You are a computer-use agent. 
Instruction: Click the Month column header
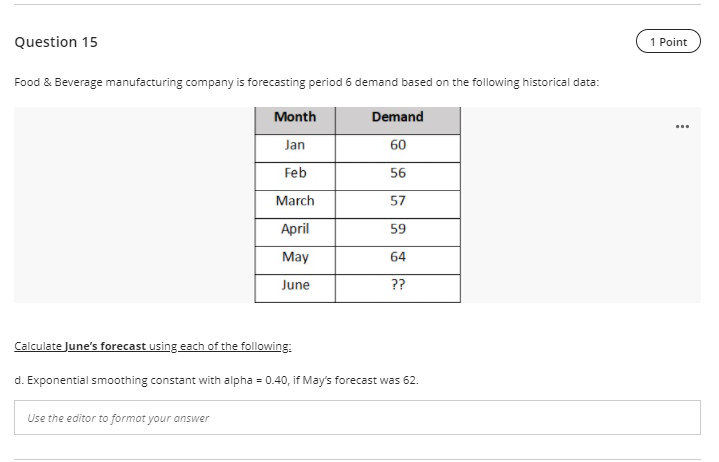pyautogui.click(x=295, y=121)
